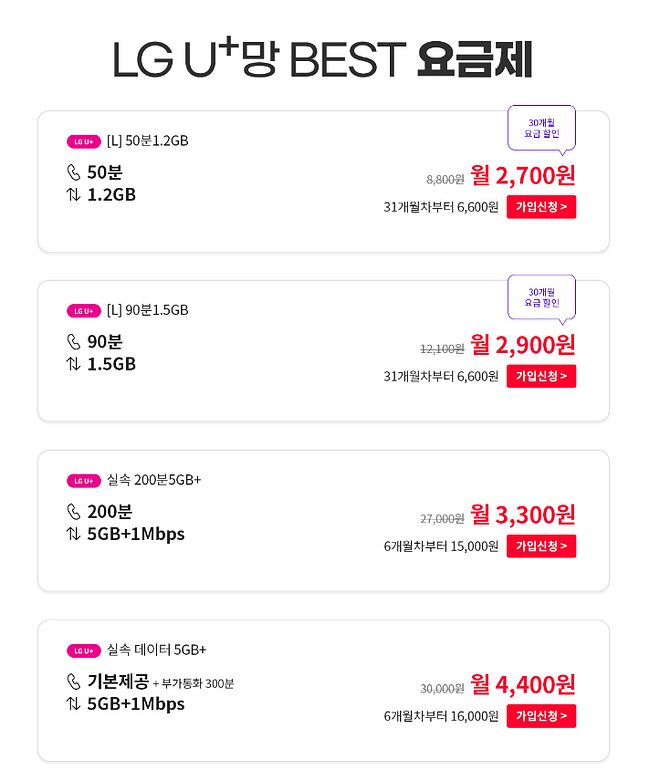Click the data arrows icon next to 1.2GB
The image size is (660, 780).
tap(73, 195)
